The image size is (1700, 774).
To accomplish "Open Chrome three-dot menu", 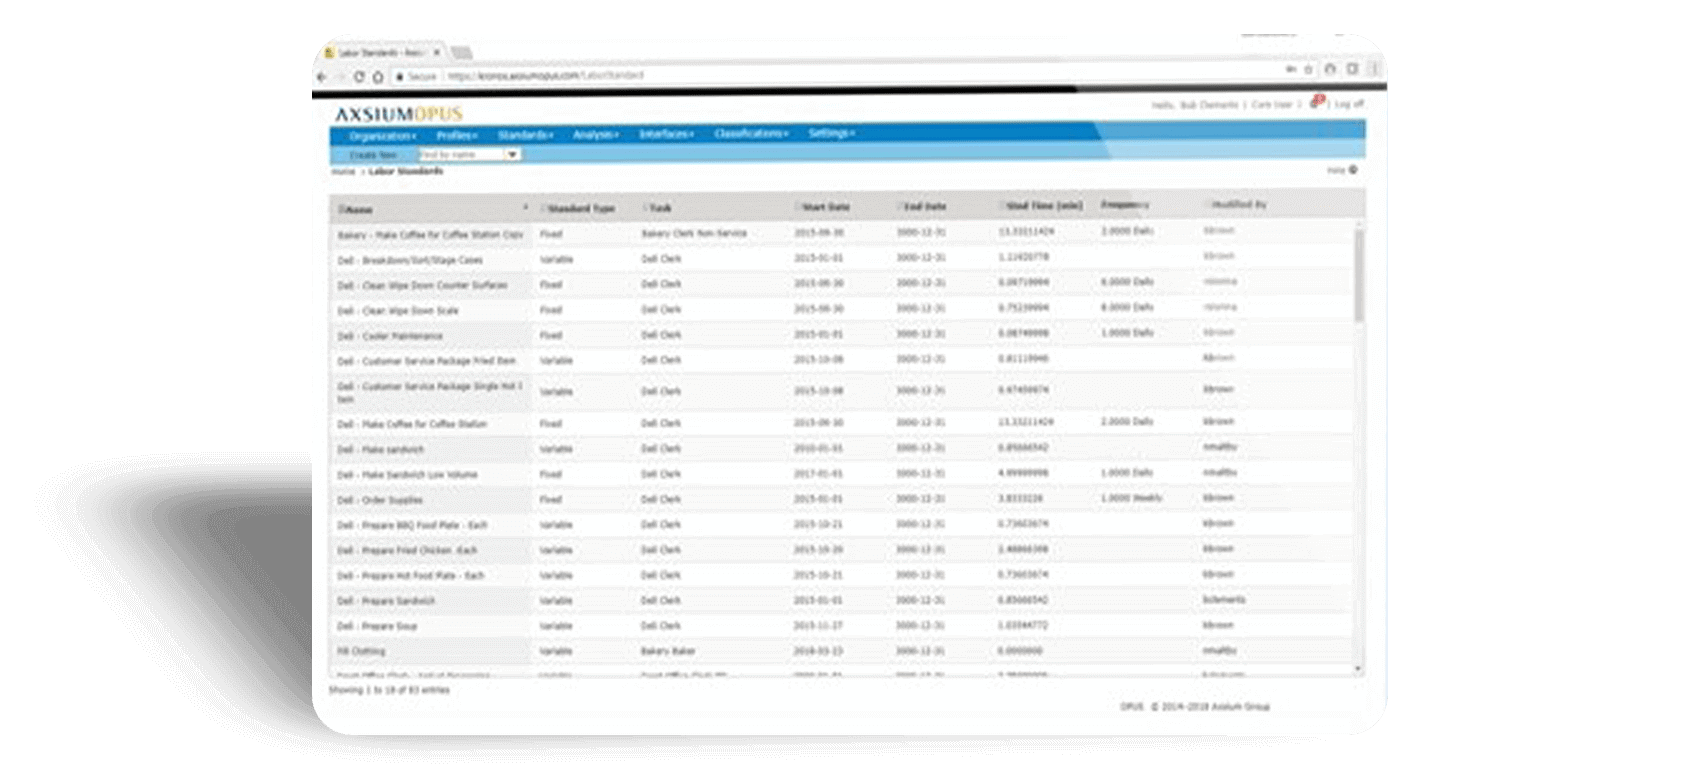I will (x=1373, y=69).
